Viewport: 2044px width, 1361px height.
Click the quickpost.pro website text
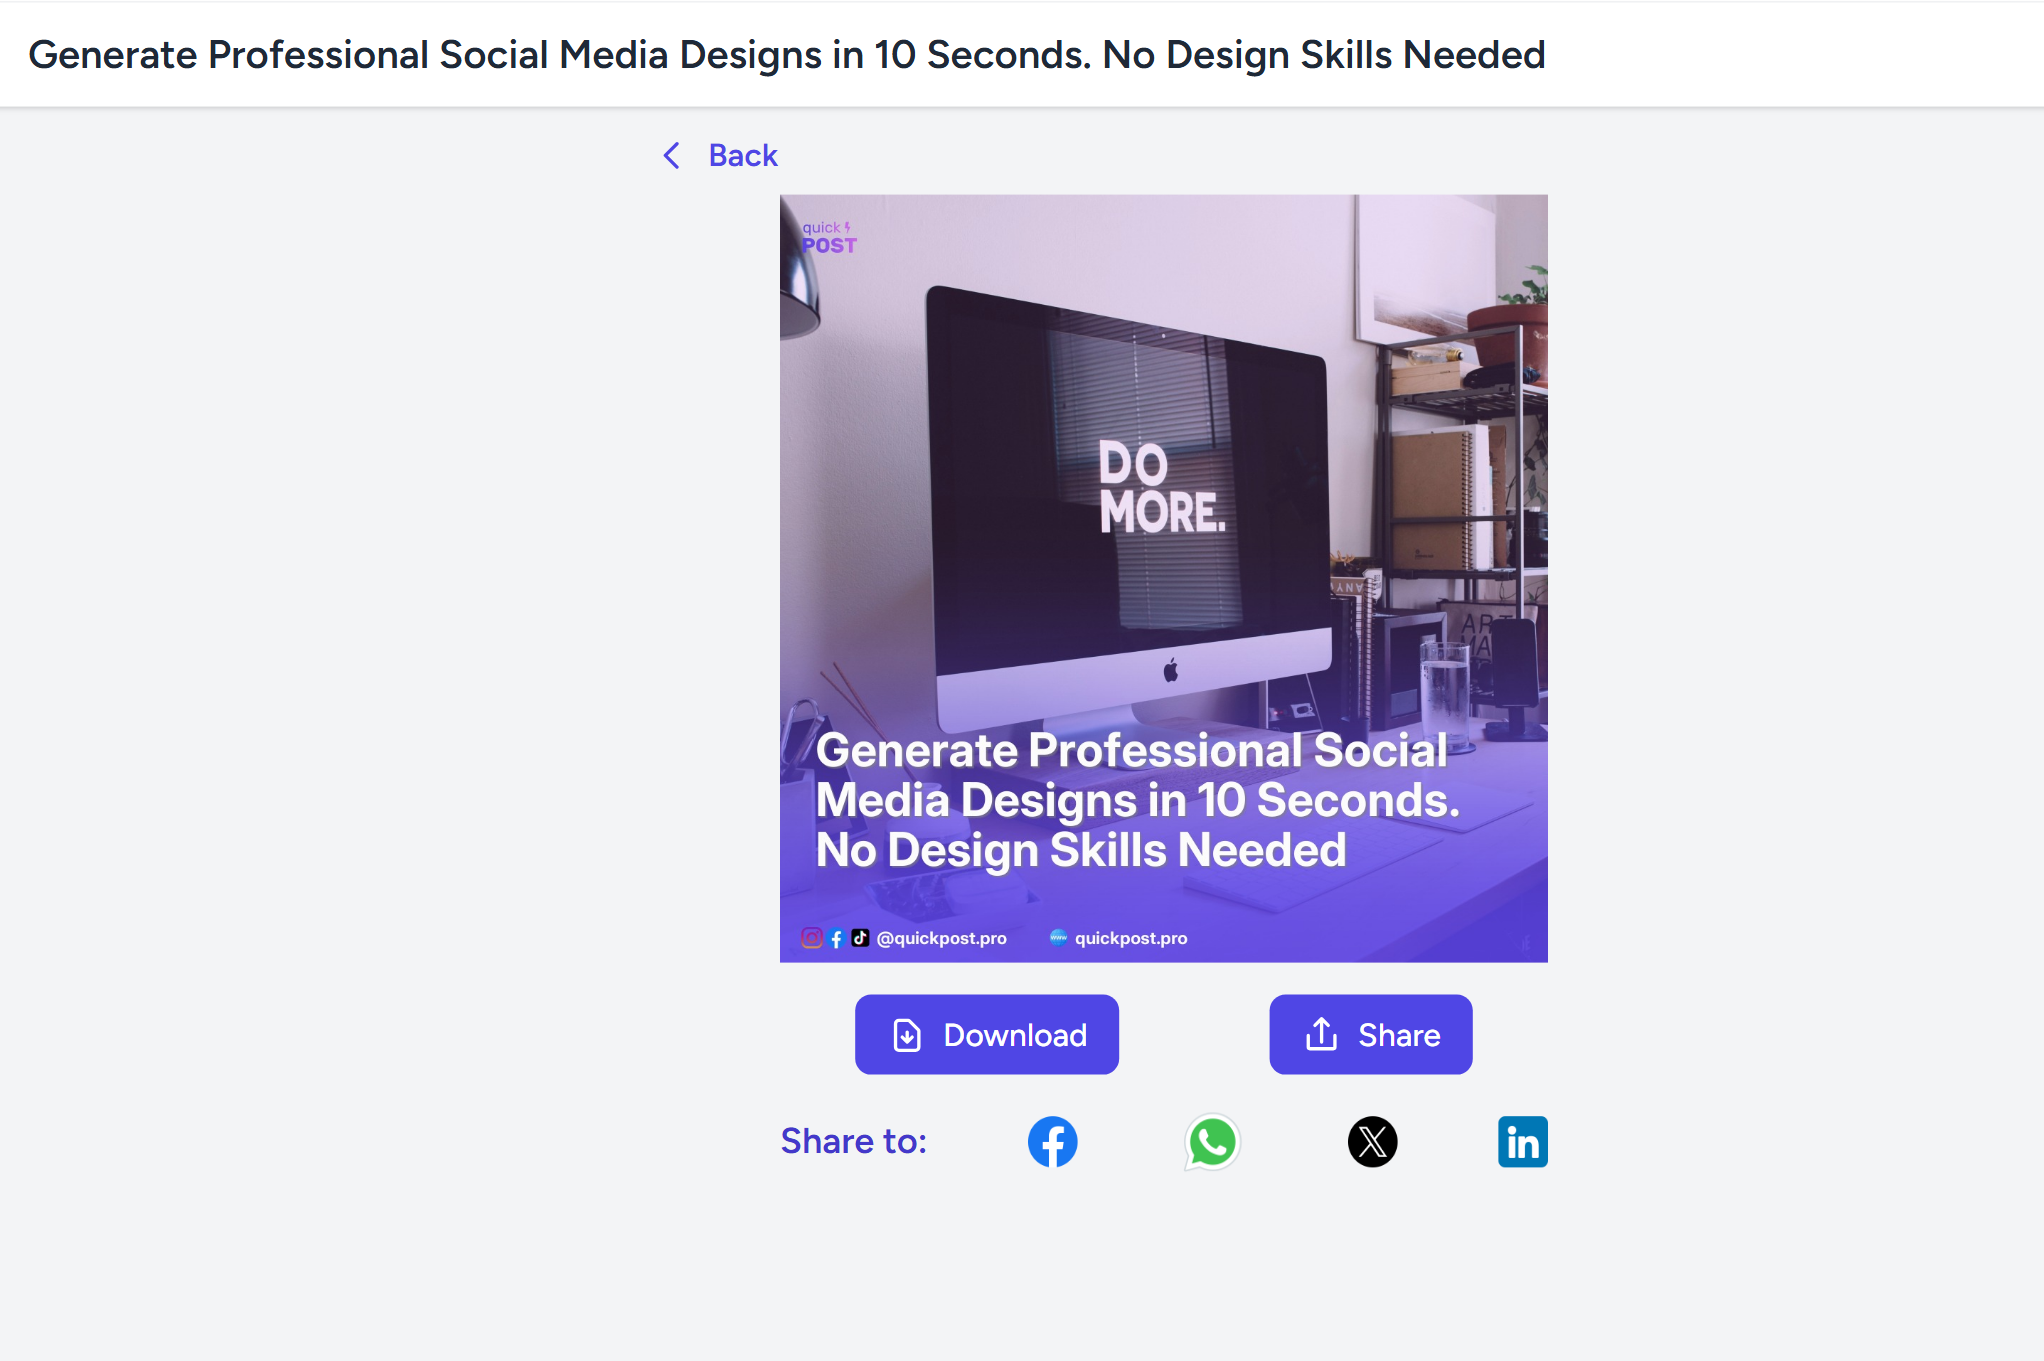point(1131,938)
